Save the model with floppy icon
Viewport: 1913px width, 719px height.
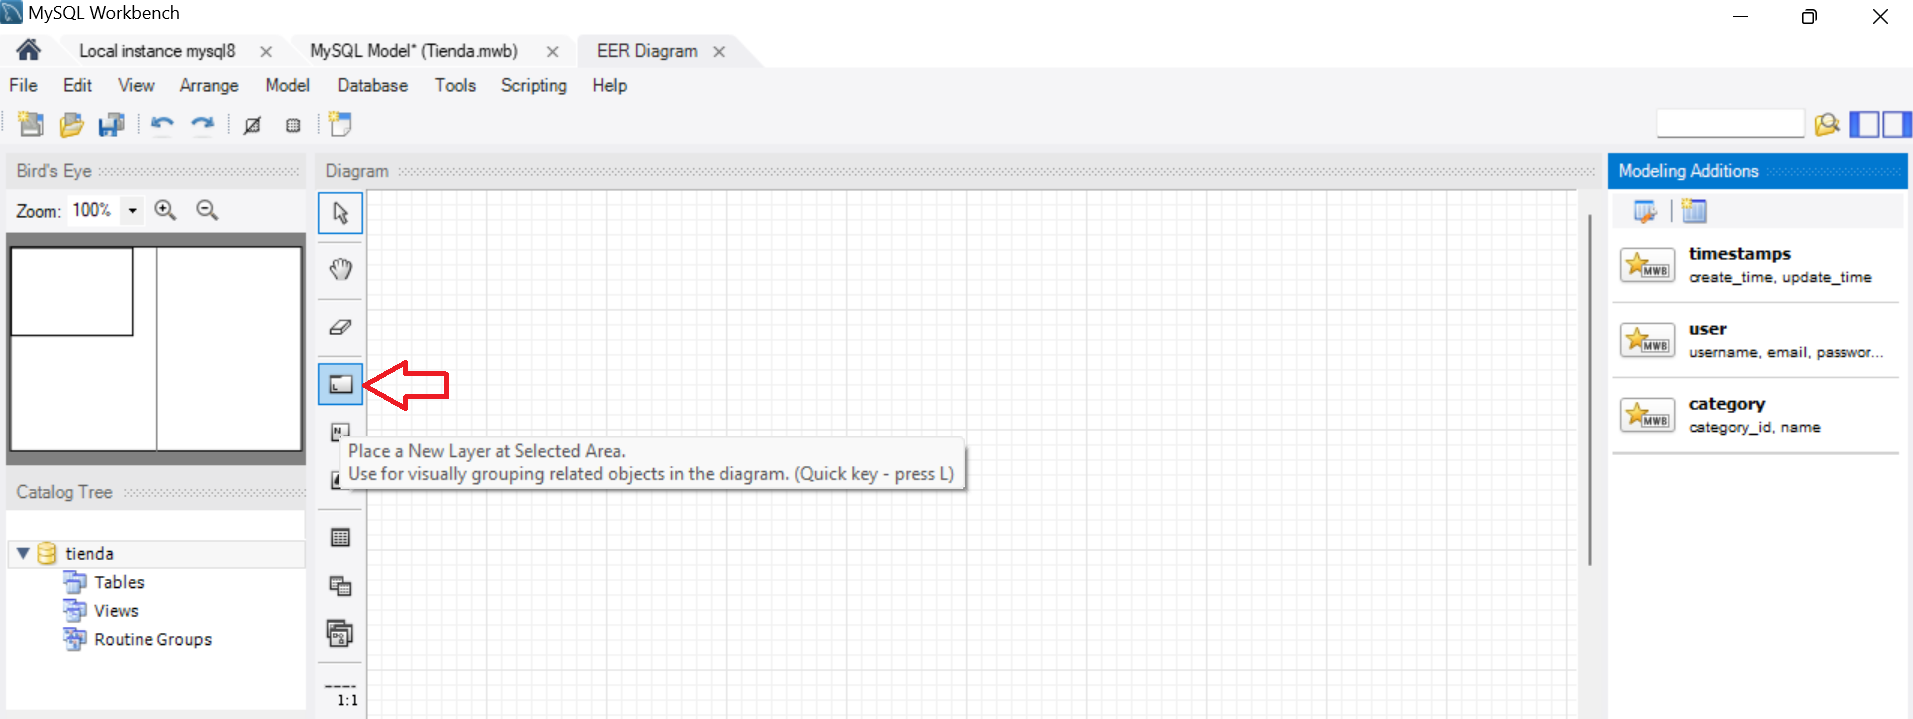pos(111,124)
